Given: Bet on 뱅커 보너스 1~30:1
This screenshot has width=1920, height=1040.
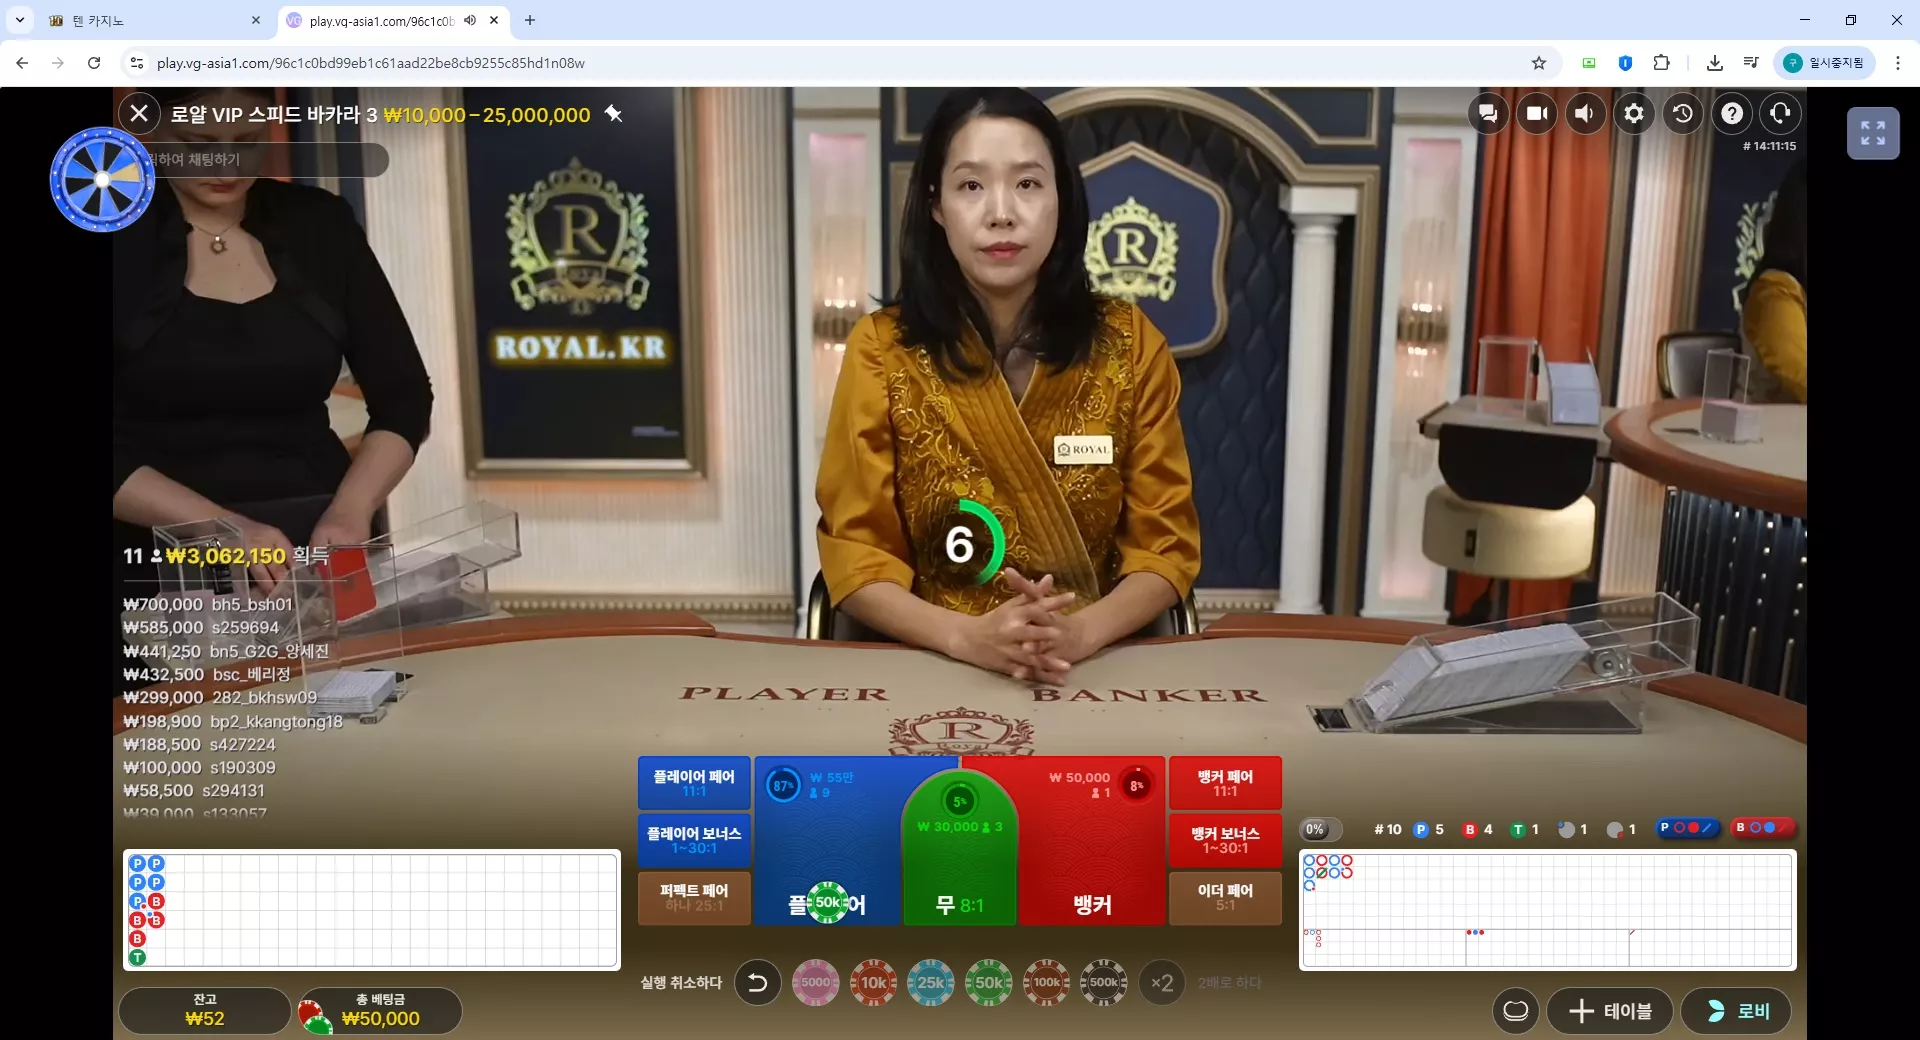Looking at the screenshot, I should [x=1225, y=840].
